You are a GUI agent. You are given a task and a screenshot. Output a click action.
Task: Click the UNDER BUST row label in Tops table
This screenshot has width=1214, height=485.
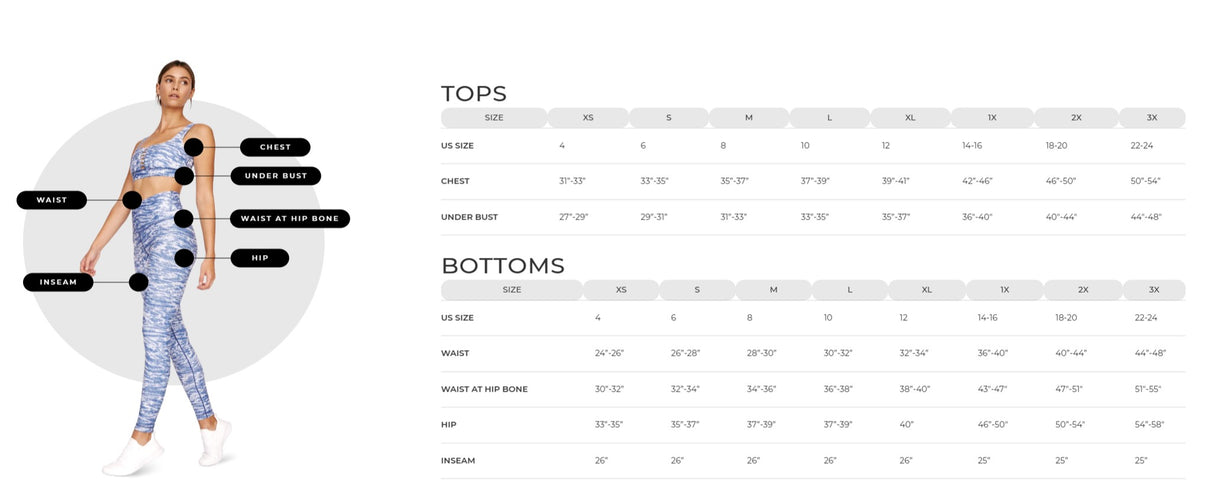click(469, 217)
